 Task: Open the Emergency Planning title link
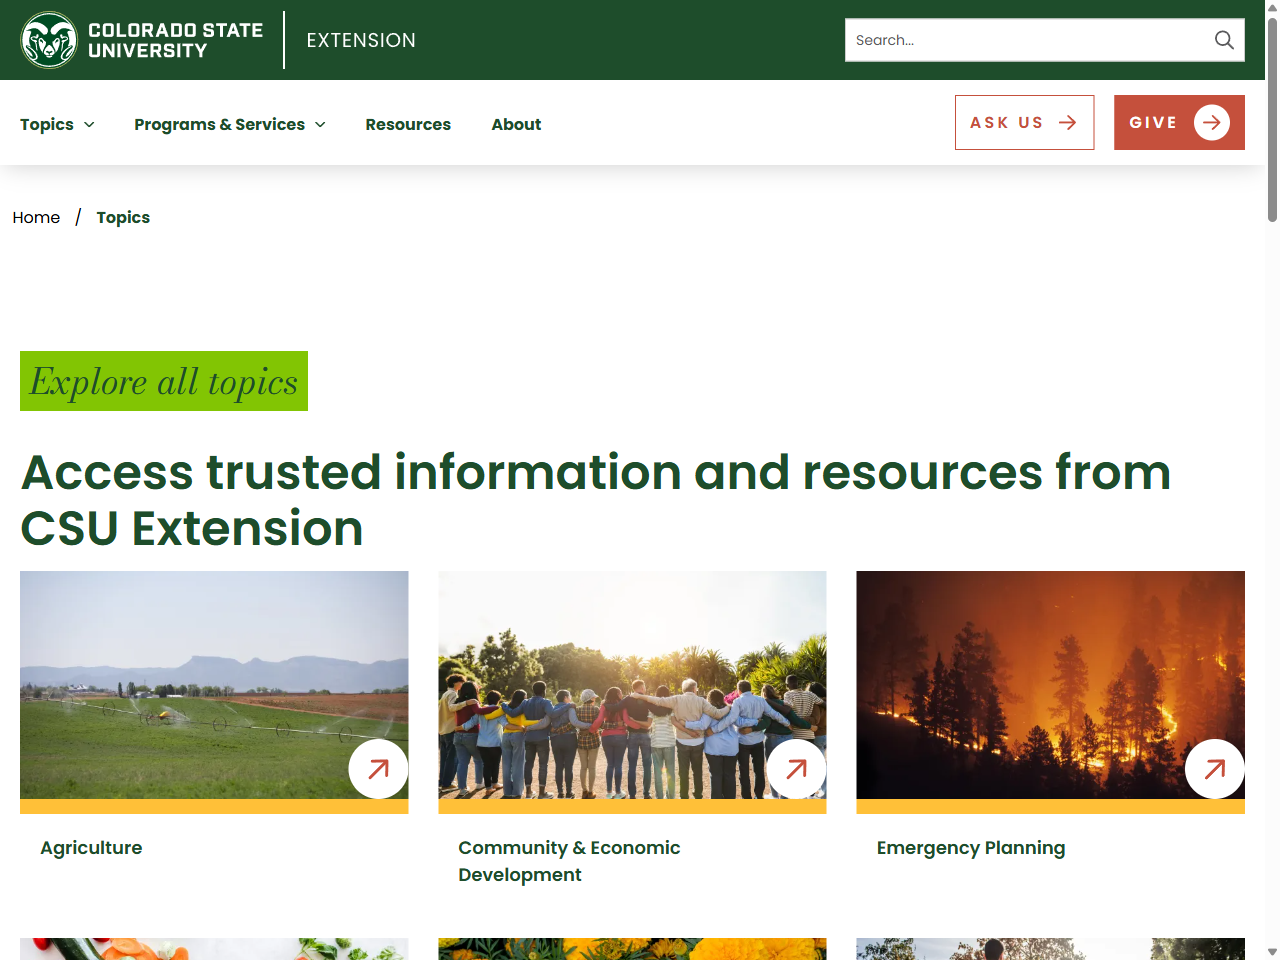pos(970,848)
